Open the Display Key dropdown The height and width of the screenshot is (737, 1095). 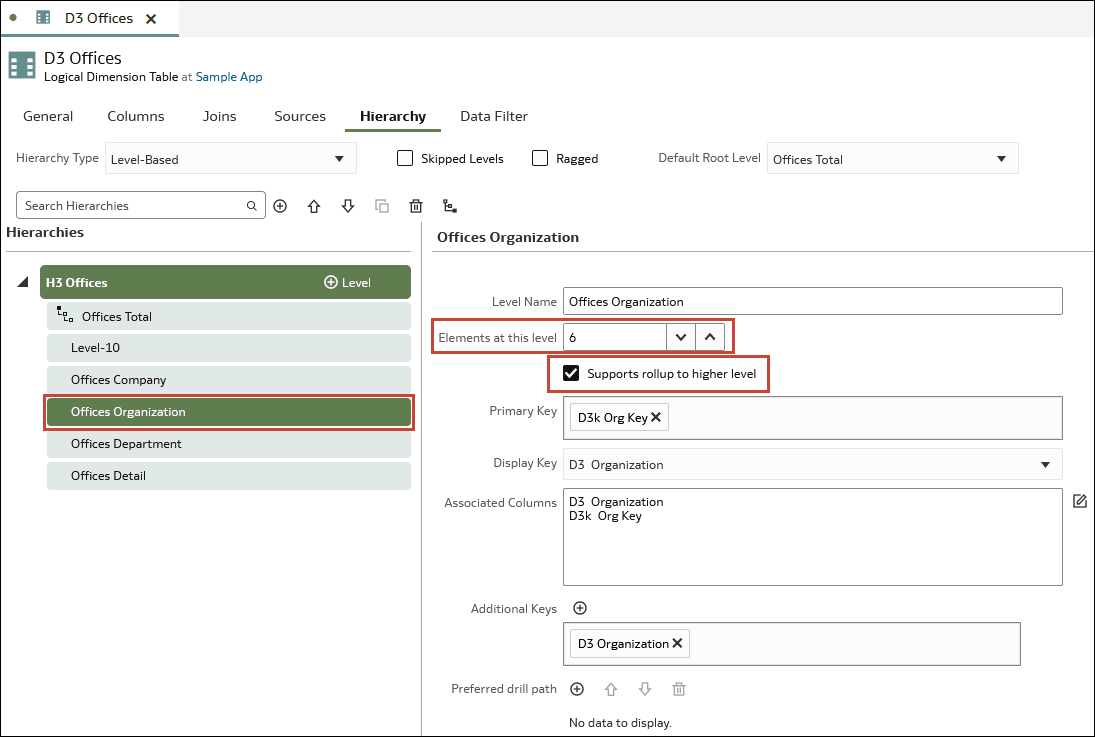[x=812, y=464]
